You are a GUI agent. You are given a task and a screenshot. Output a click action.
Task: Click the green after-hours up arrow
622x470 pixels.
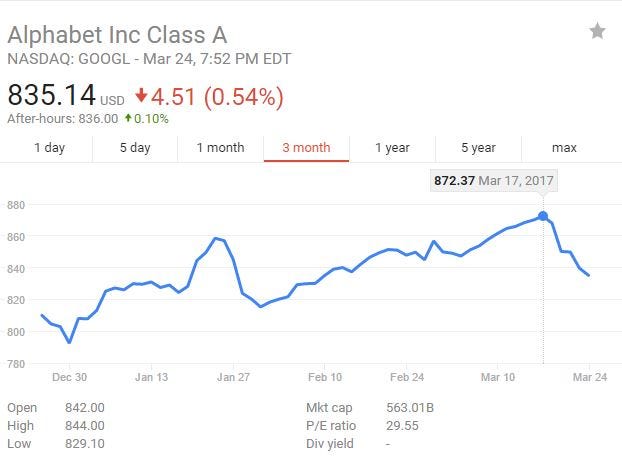pyautogui.click(x=128, y=119)
